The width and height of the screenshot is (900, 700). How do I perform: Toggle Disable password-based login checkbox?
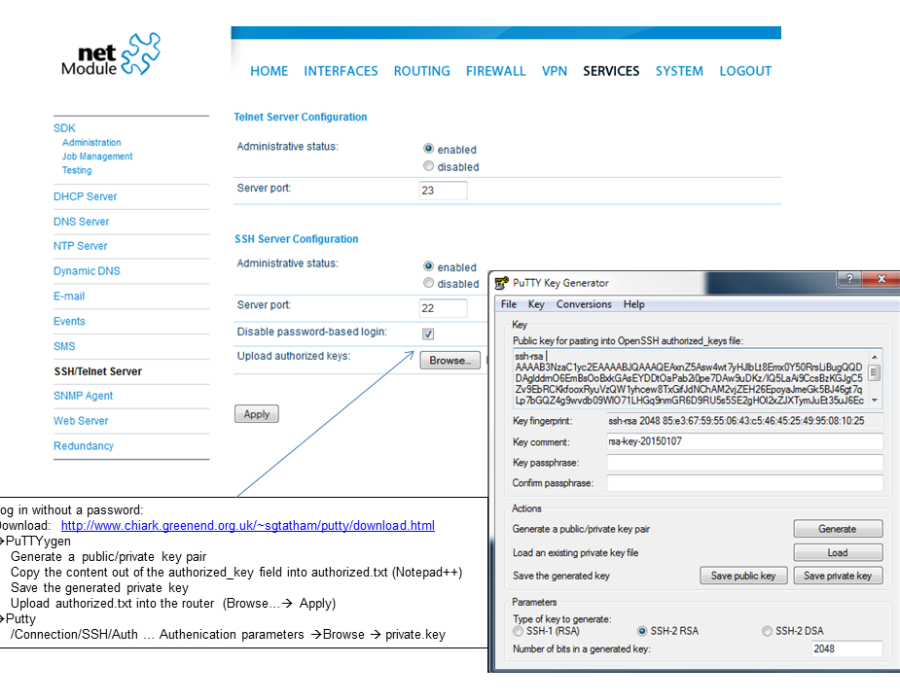pos(428,333)
